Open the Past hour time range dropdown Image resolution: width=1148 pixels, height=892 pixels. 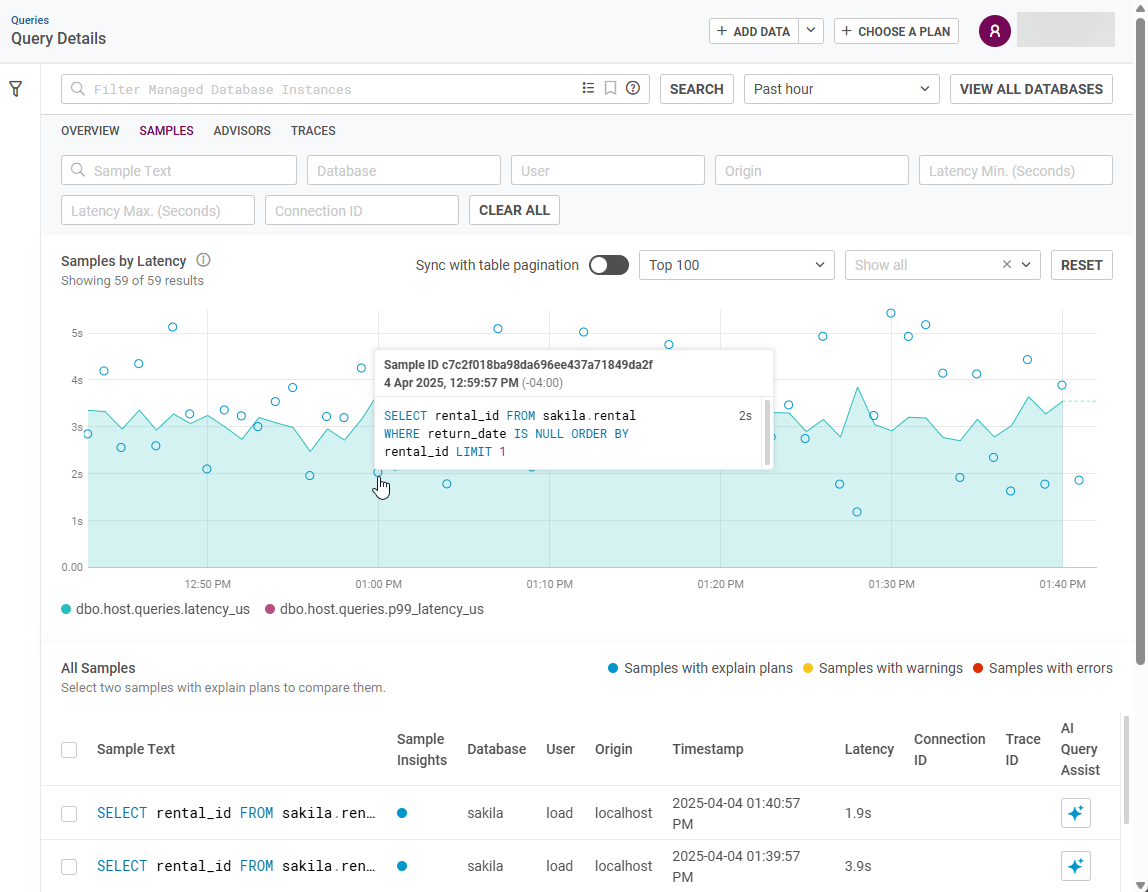(841, 89)
